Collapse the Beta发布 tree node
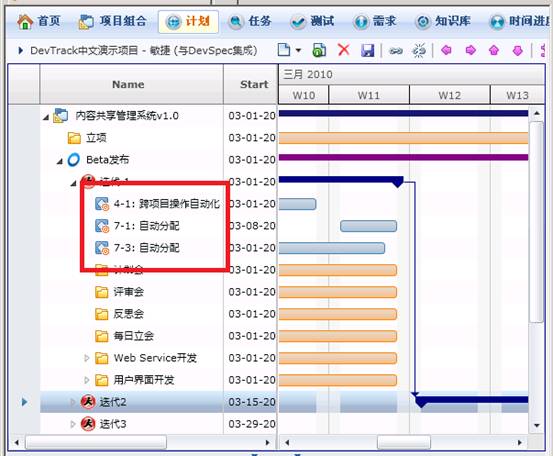Screen dimensions: 553x456 60,161
